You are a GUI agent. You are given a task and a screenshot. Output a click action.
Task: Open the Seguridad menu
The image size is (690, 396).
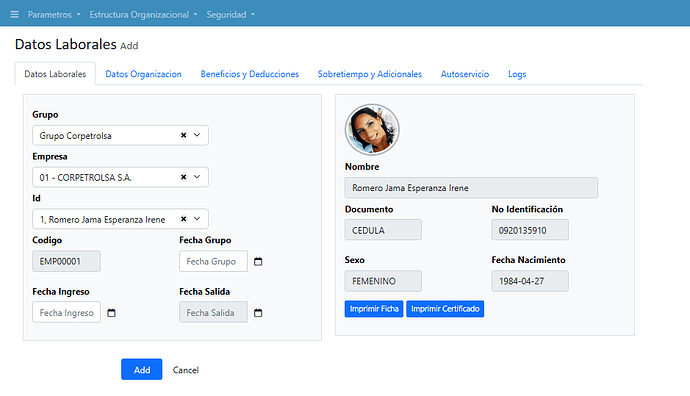coord(231,15)
